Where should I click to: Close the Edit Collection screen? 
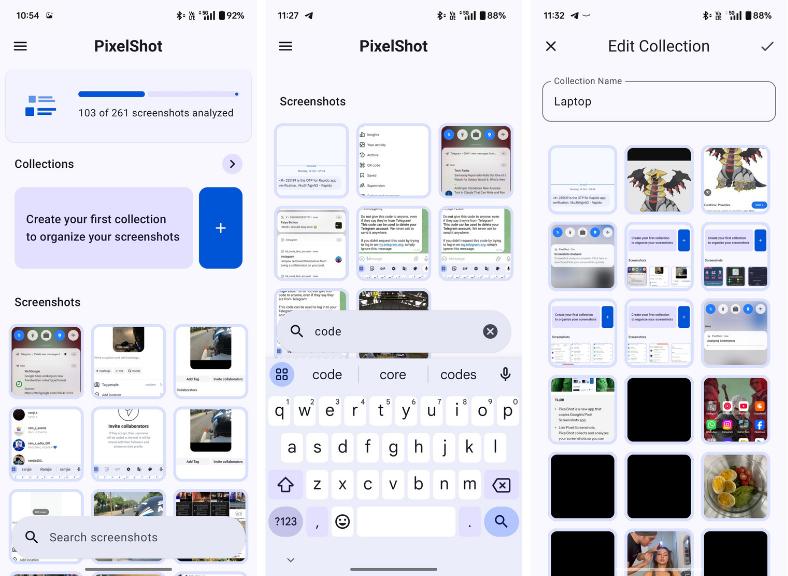point(551,46)
